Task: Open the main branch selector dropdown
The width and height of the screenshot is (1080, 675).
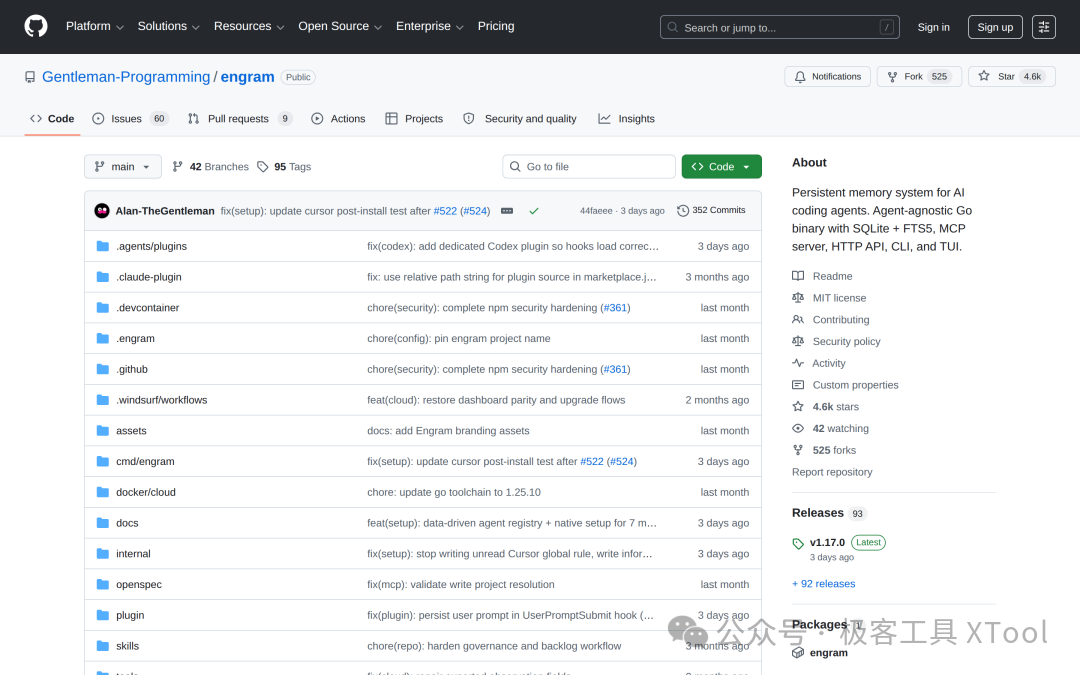Action: [123, 167]
